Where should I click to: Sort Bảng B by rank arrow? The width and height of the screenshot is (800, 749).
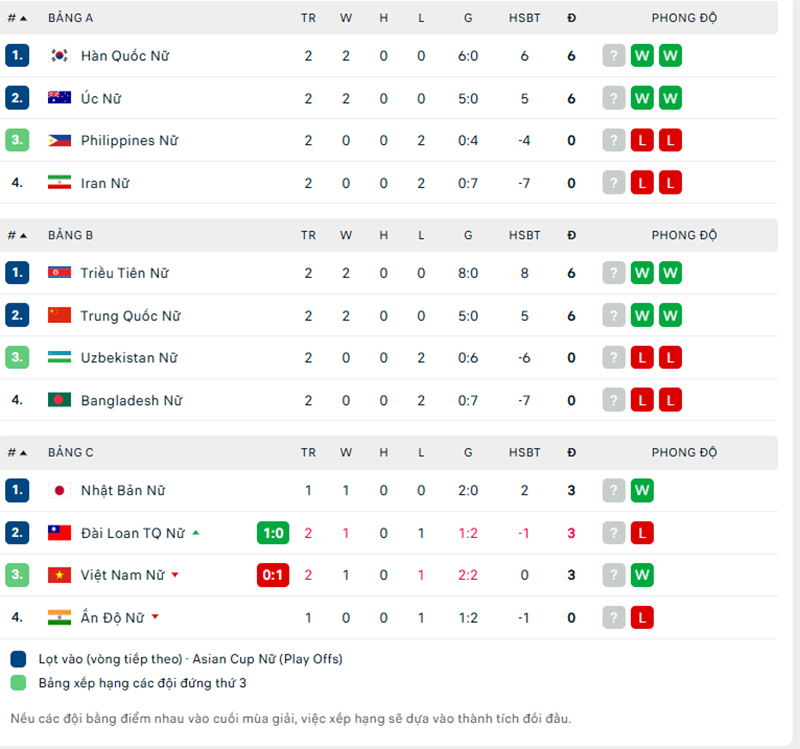click(x=23, y=236)
